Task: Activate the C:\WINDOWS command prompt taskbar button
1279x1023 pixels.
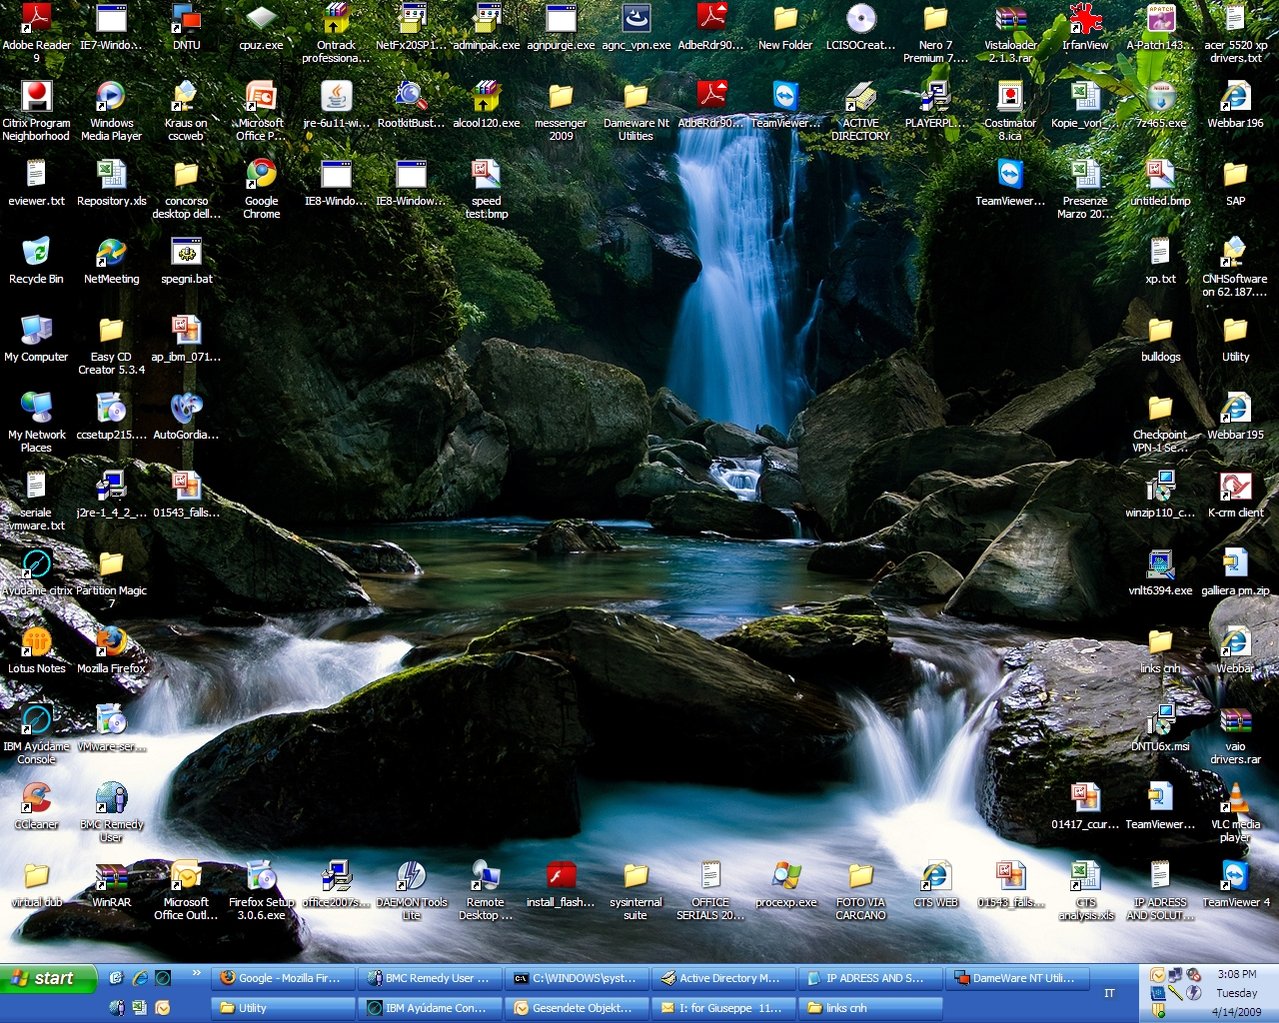Action: pyautogui.click(x=576, y=978)
